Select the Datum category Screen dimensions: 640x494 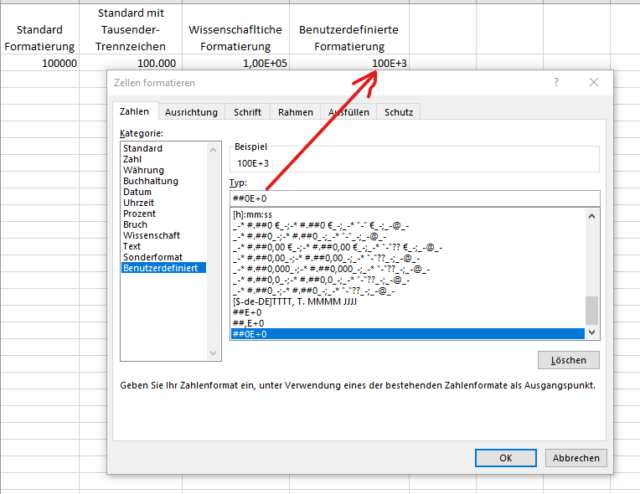click(163, 192)
